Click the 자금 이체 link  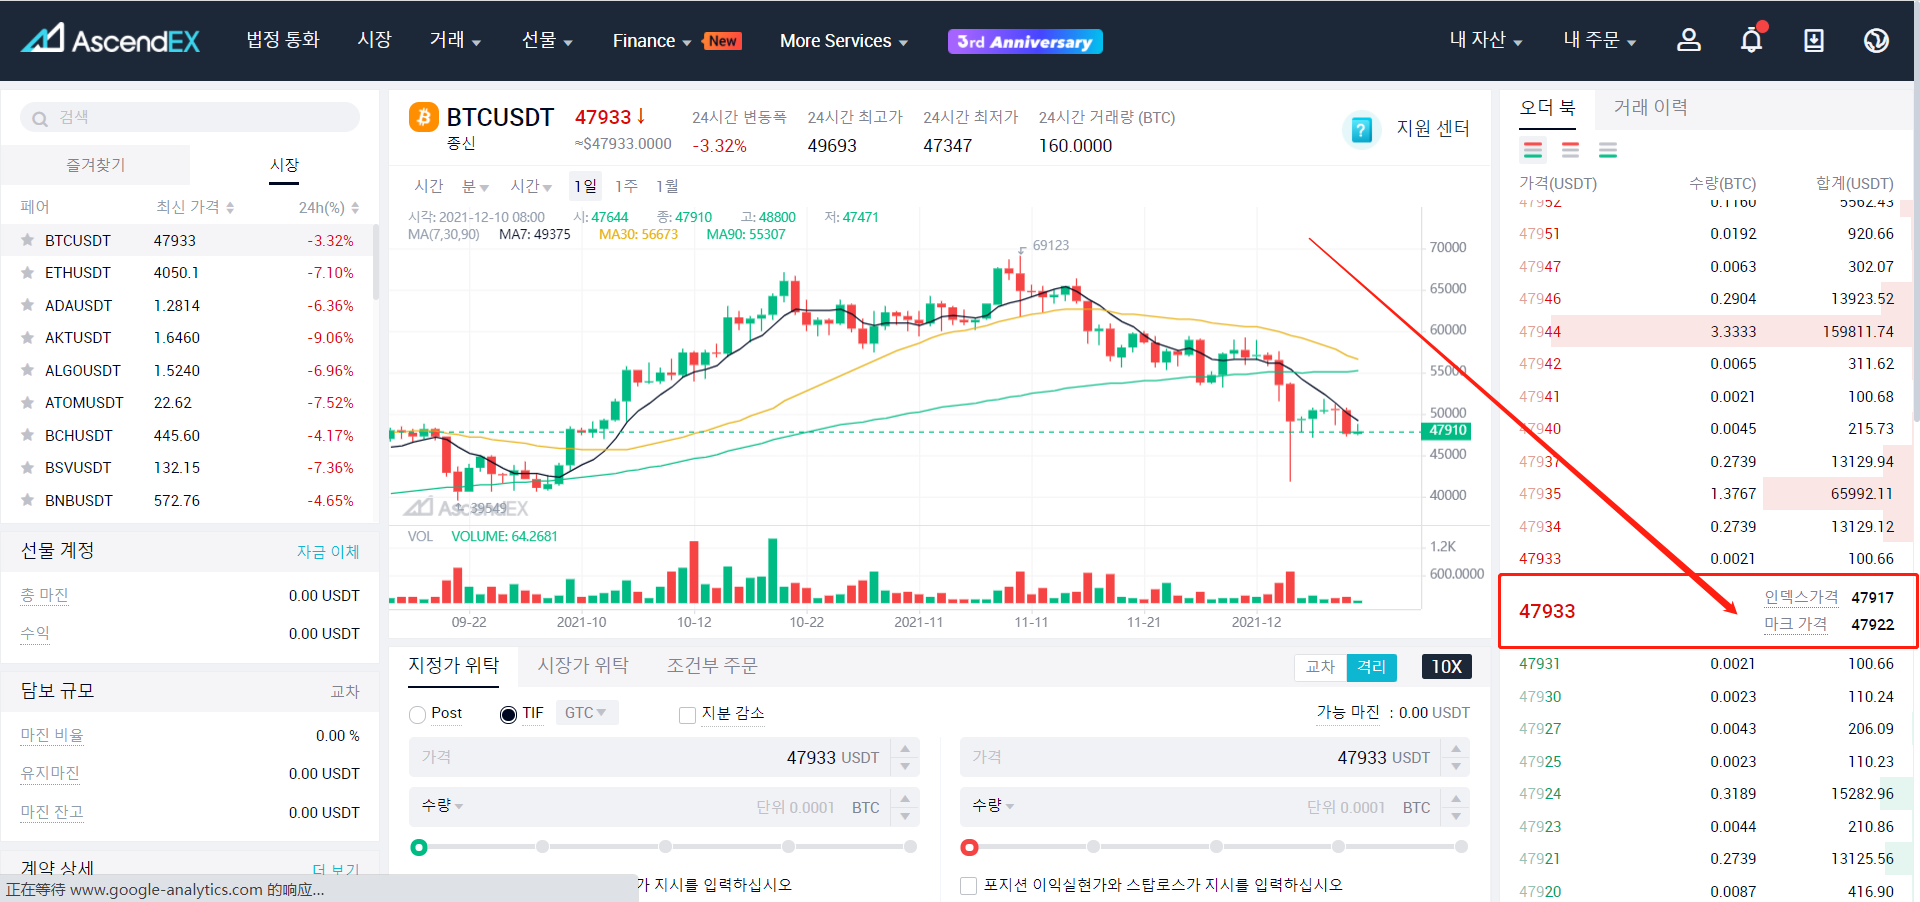tap(328, 552)
